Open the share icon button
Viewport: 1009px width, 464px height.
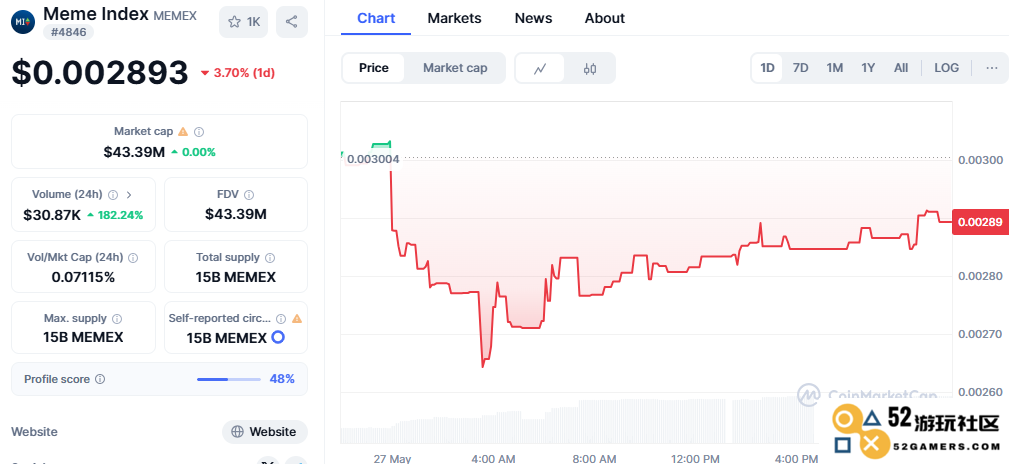click(x=292, y=22)
